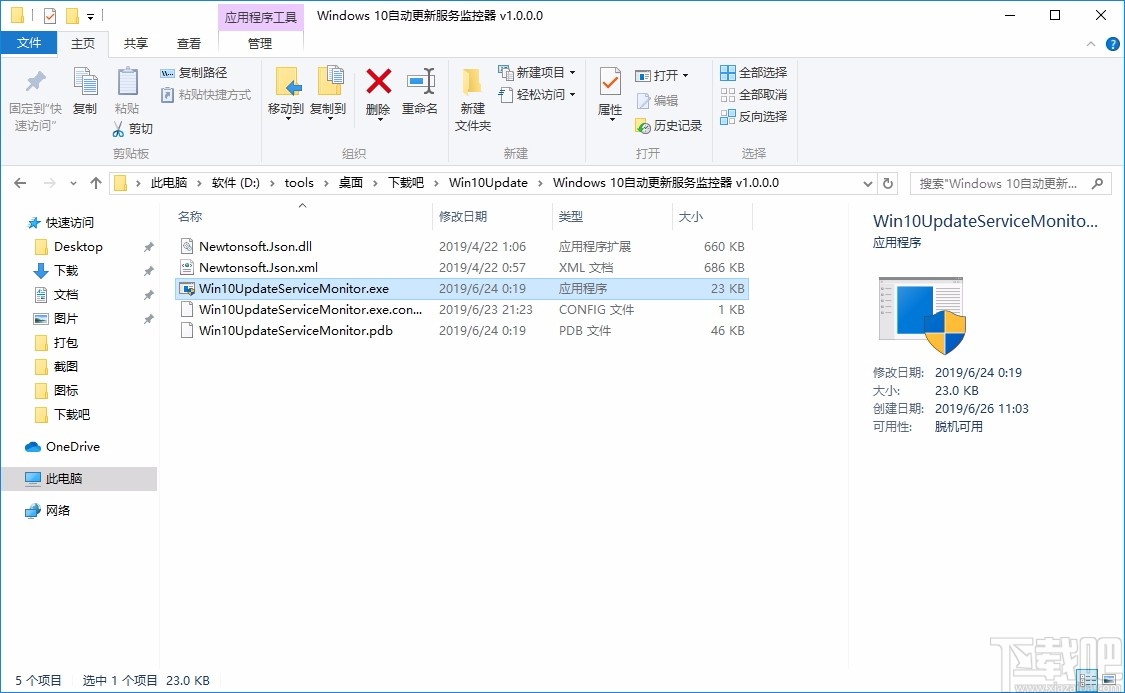Switch to the 查看 (View) tab
Screen dimensions: 1125x693
(189, 43)
